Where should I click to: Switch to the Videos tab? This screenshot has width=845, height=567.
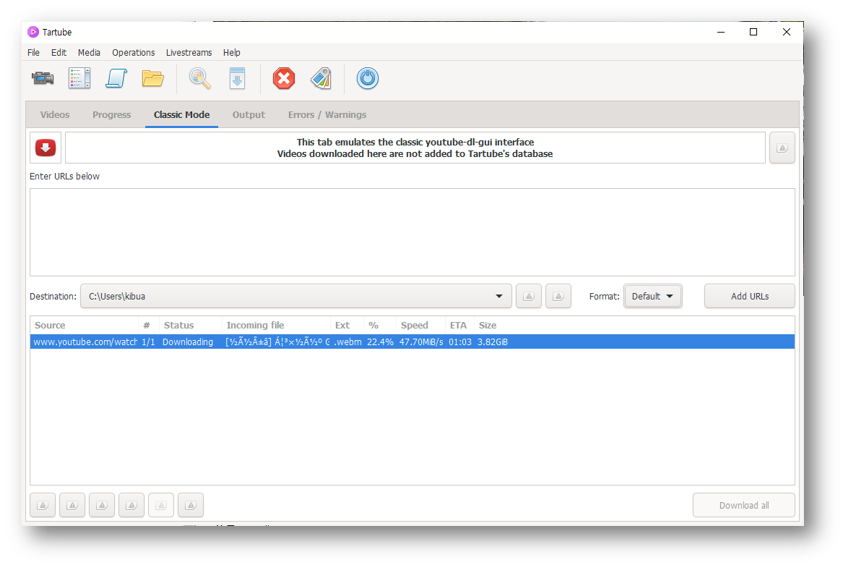tap(55, 115)
